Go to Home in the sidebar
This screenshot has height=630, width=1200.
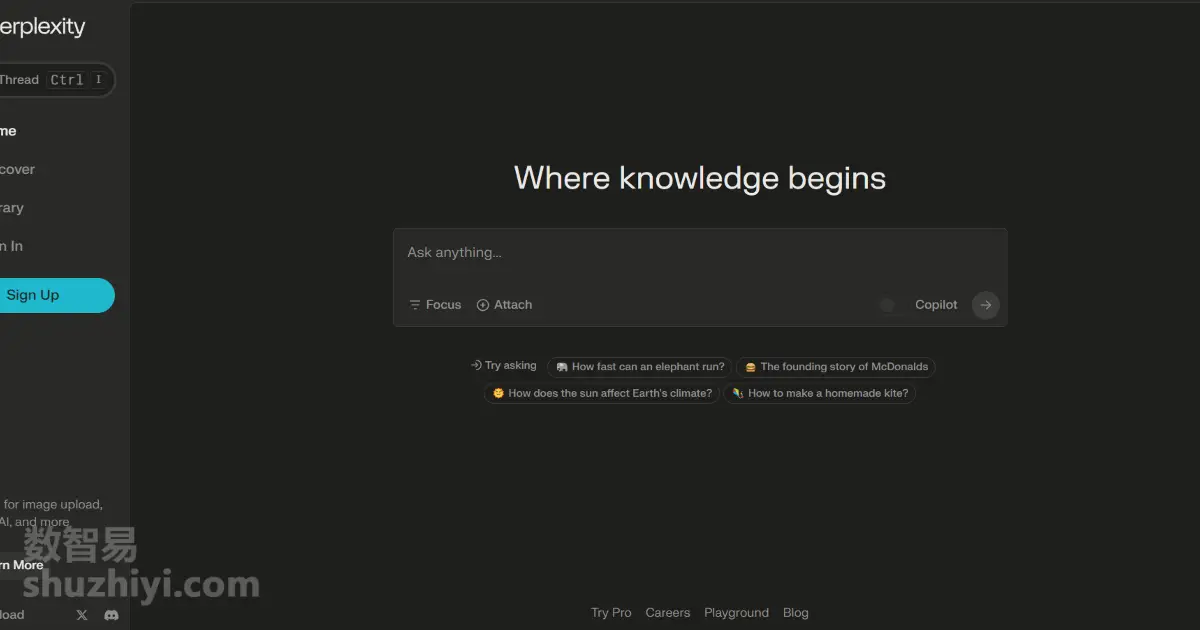click(10, 131)
